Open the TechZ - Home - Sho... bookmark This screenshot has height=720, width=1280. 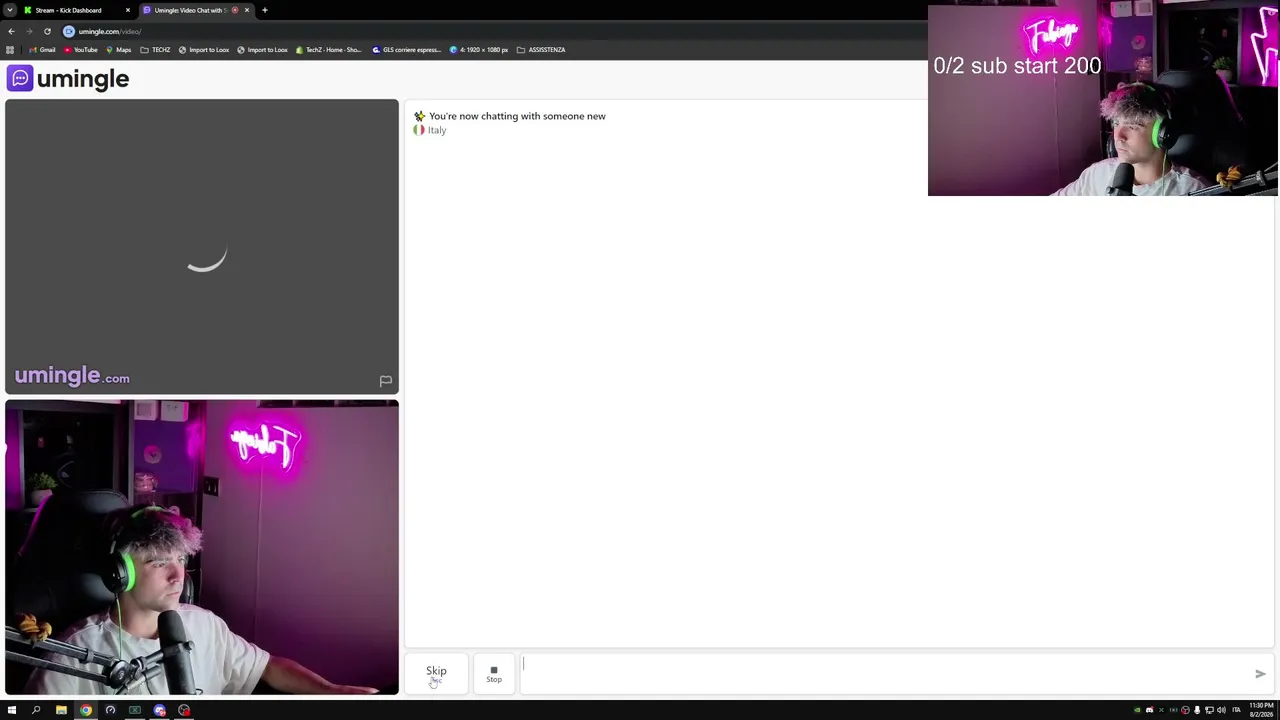[329, 50]
